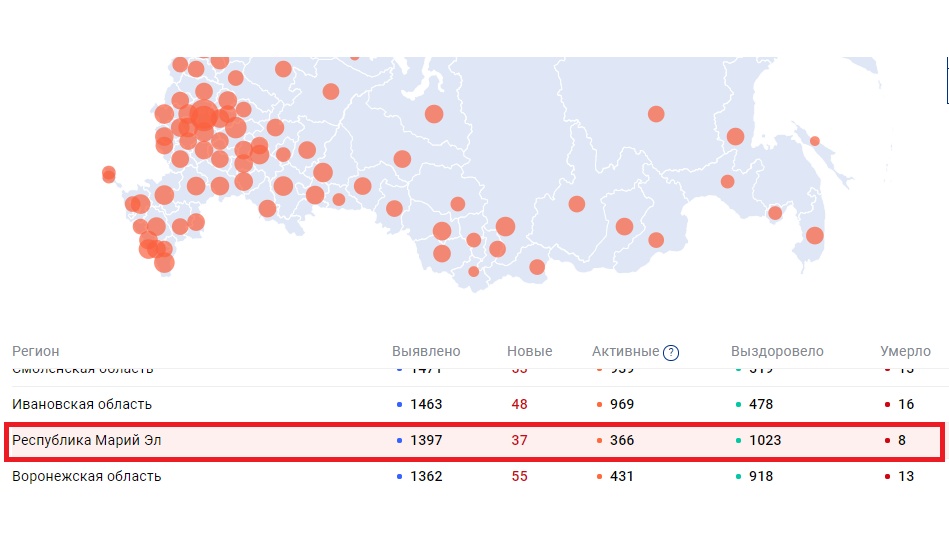Sort table by Выявлено column header
Screen dimensions: 949x536
(426, 351)
